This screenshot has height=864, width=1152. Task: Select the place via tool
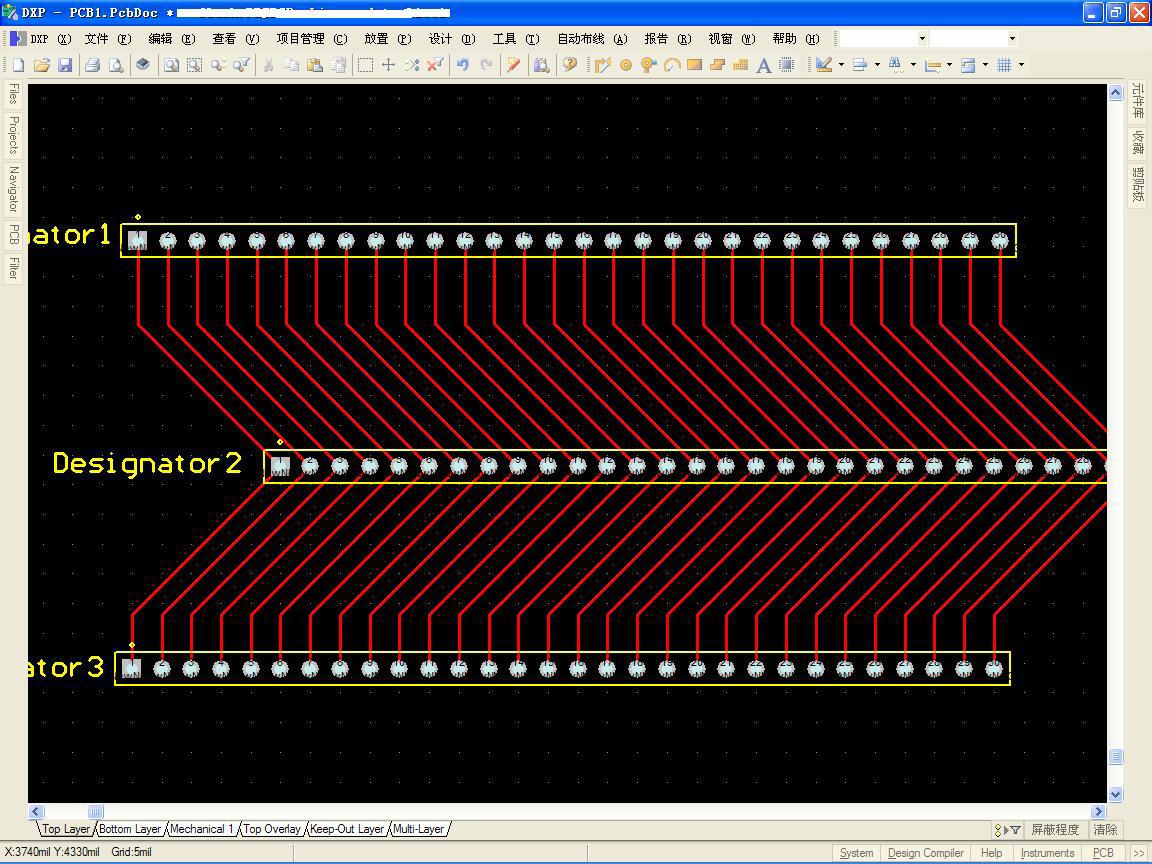pos(649,65)
